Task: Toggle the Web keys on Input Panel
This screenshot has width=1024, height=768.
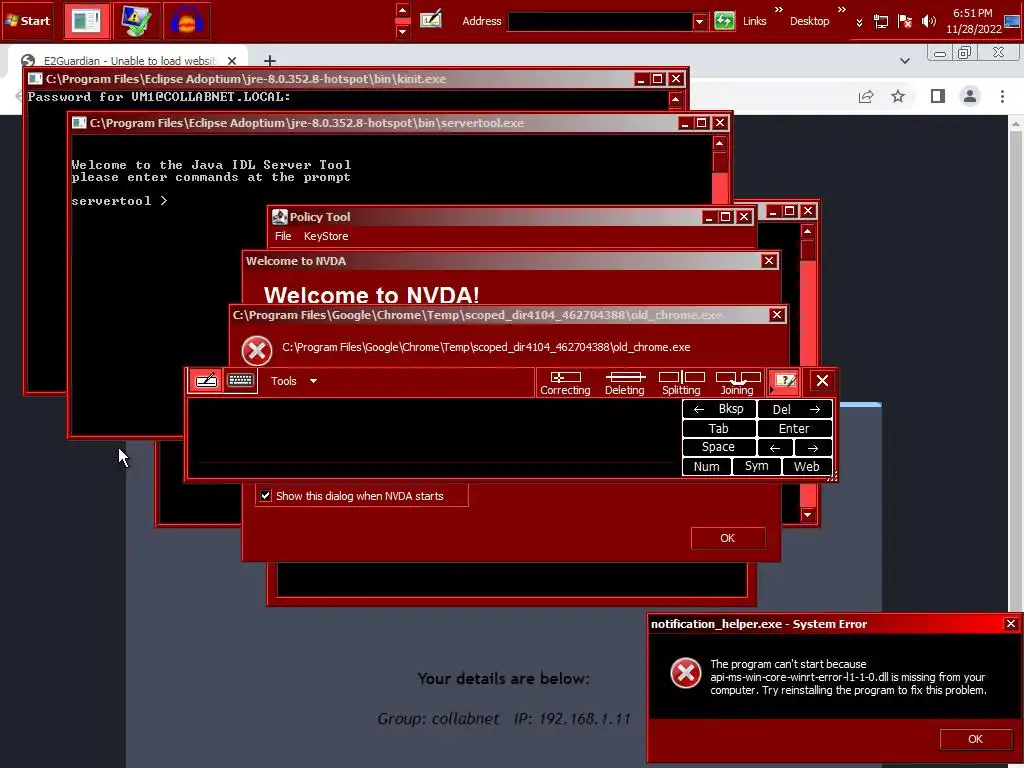Action: (807, 466)
